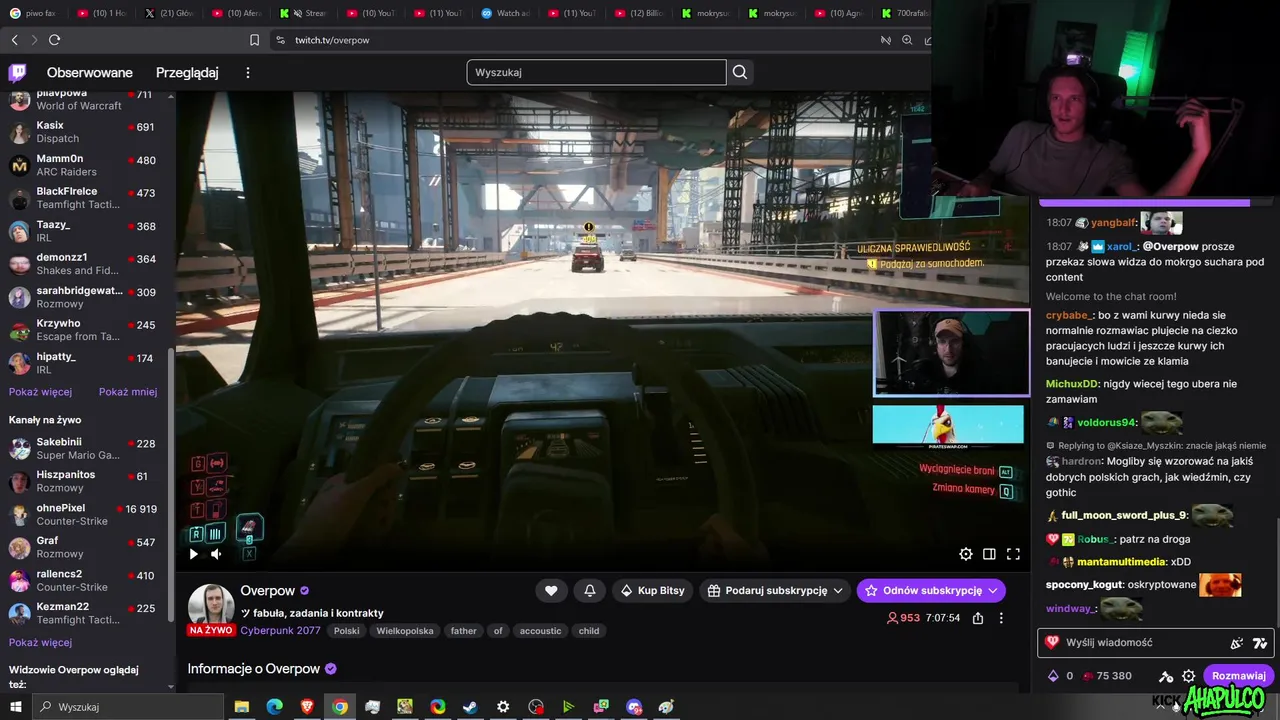Open the hype party popper icon
The image size is (1280, 720).
coord(1238,643)
